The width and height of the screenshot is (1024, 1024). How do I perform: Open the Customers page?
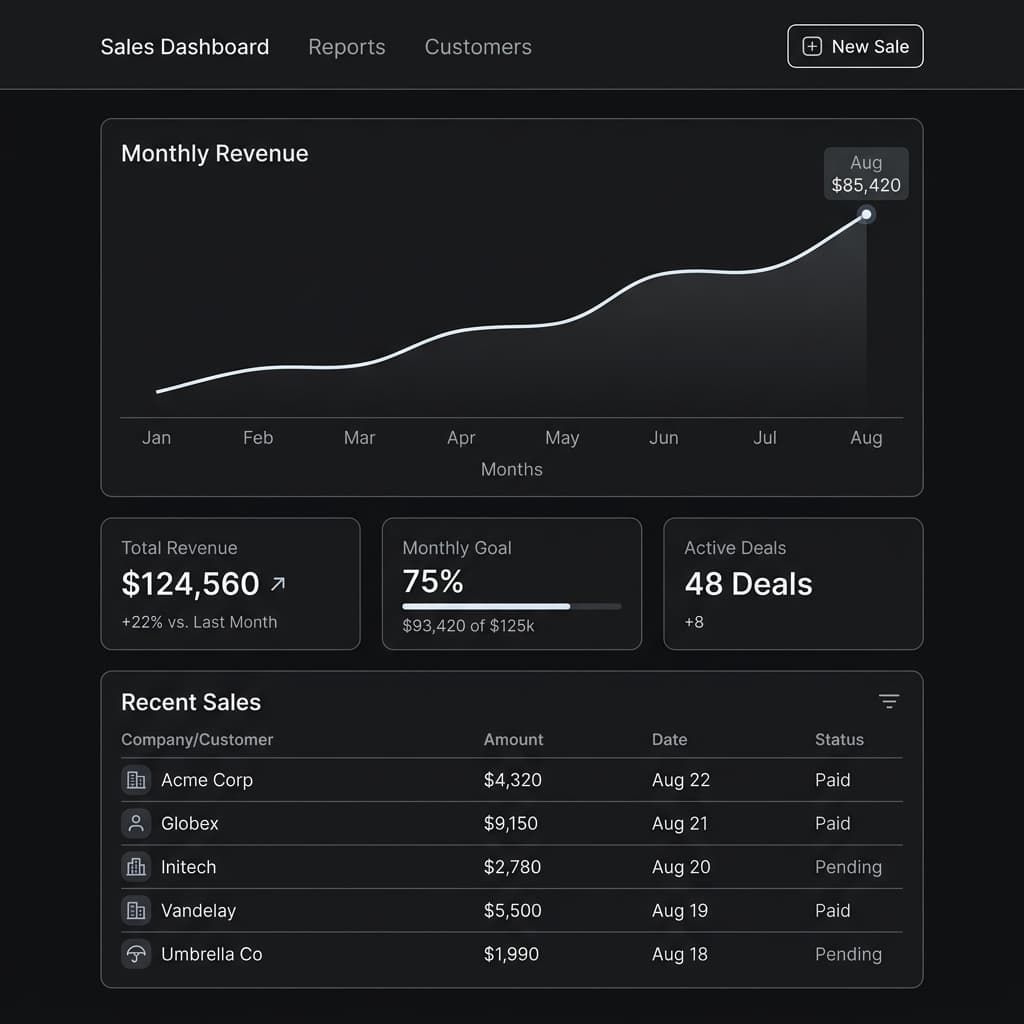tap(478, 46)
